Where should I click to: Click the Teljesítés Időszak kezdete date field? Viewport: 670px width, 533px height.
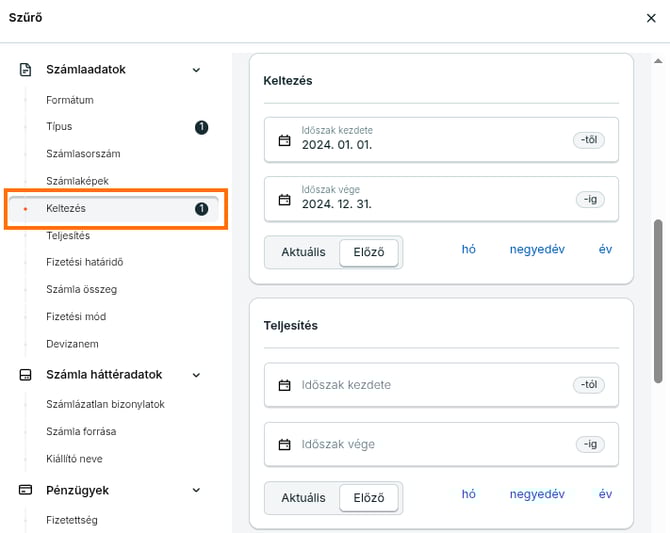click(430, 385)
